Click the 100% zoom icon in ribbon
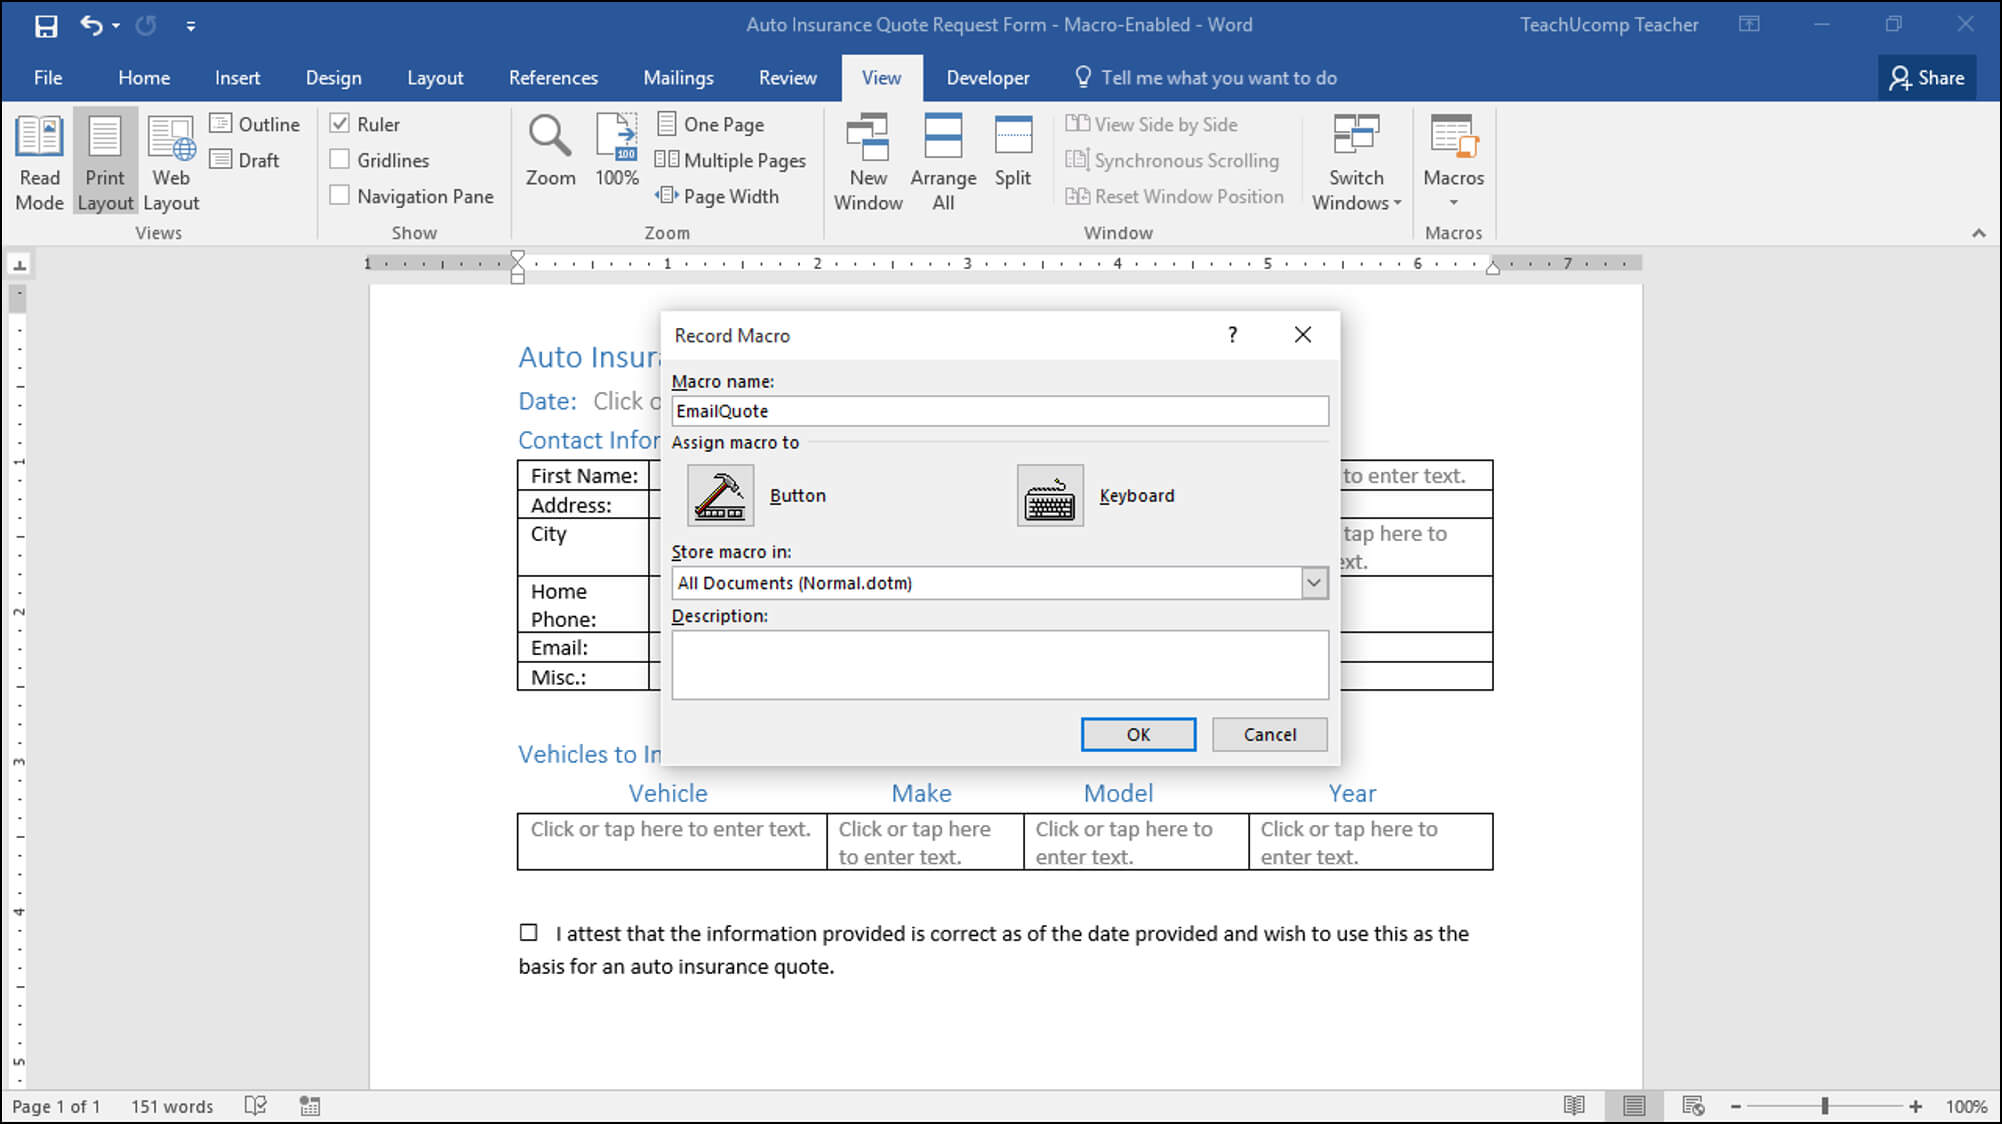The image size is (2002, 1124). coord(617,154)
